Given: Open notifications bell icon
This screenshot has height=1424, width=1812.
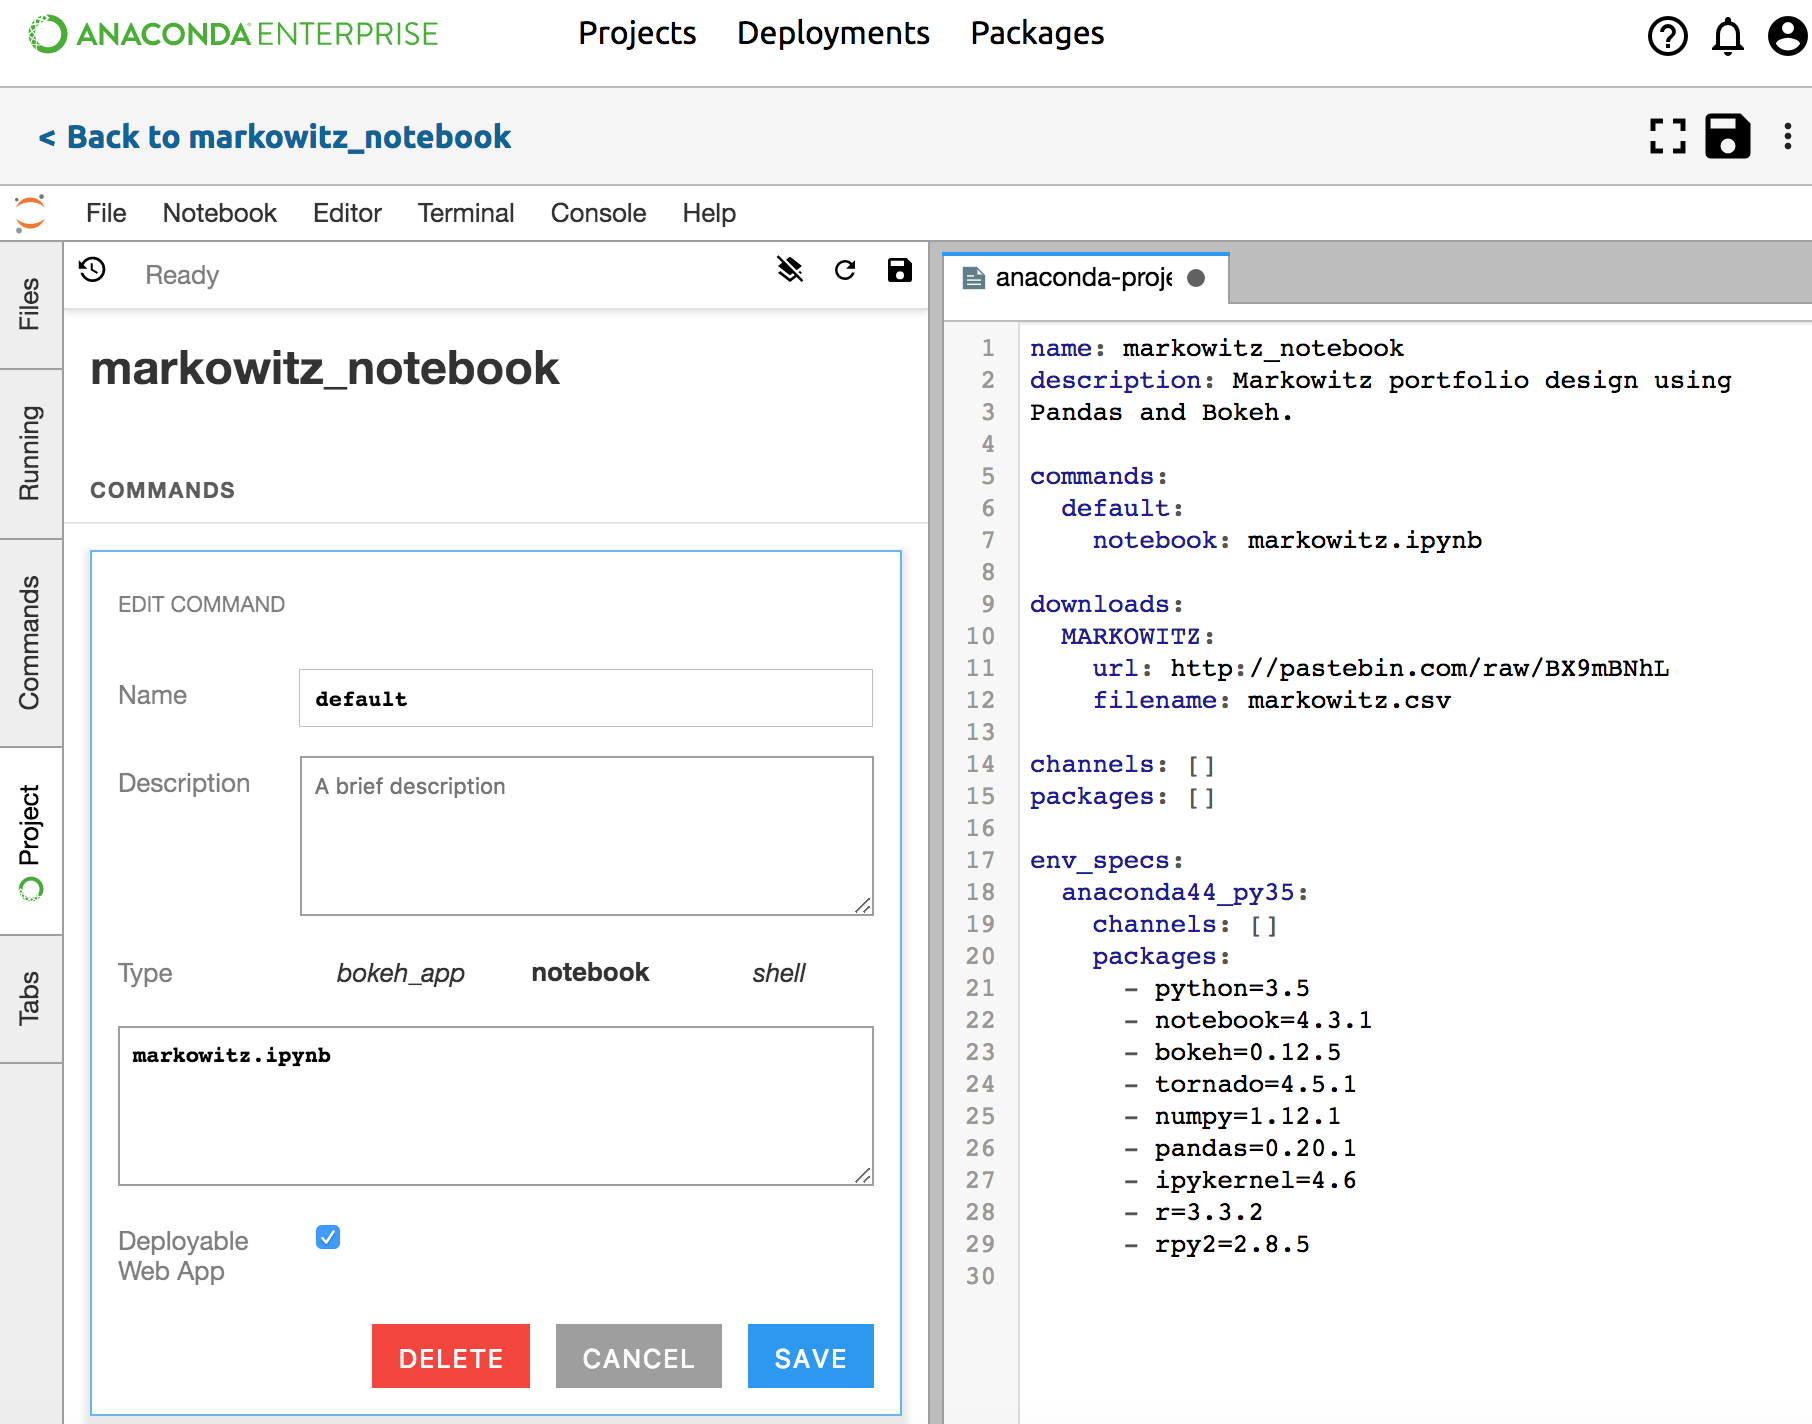Looking at the screenshot, I should tap(1727, 37).
